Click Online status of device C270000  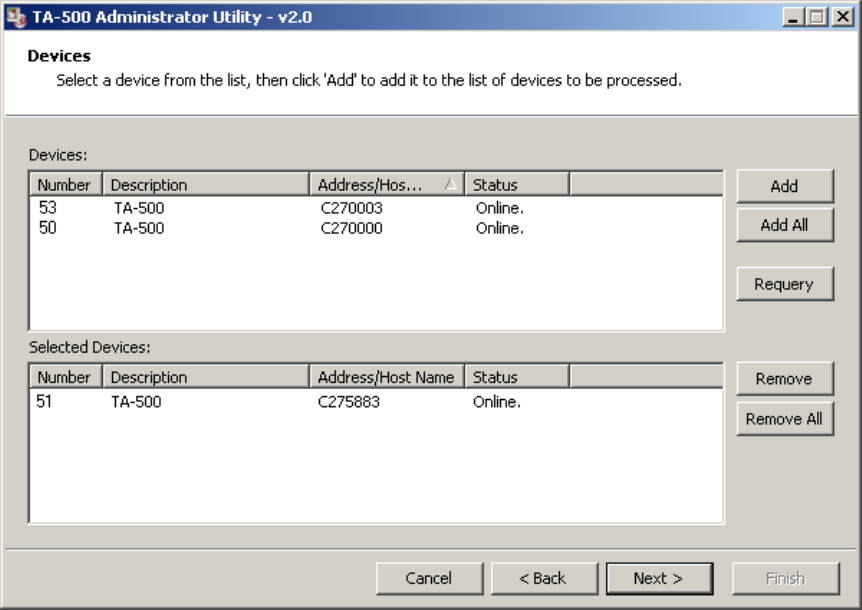click(x=500, y=228)
